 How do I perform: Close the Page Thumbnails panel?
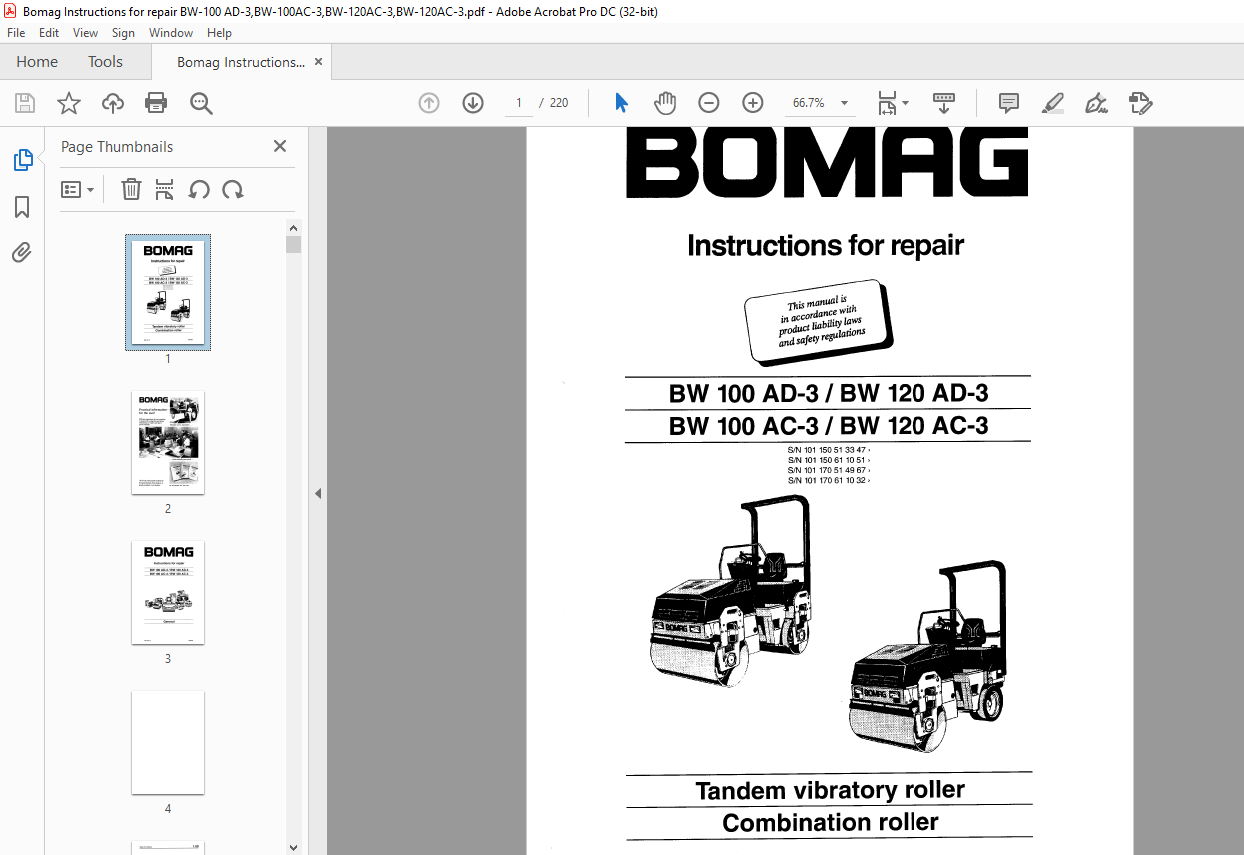pos(280,146)
